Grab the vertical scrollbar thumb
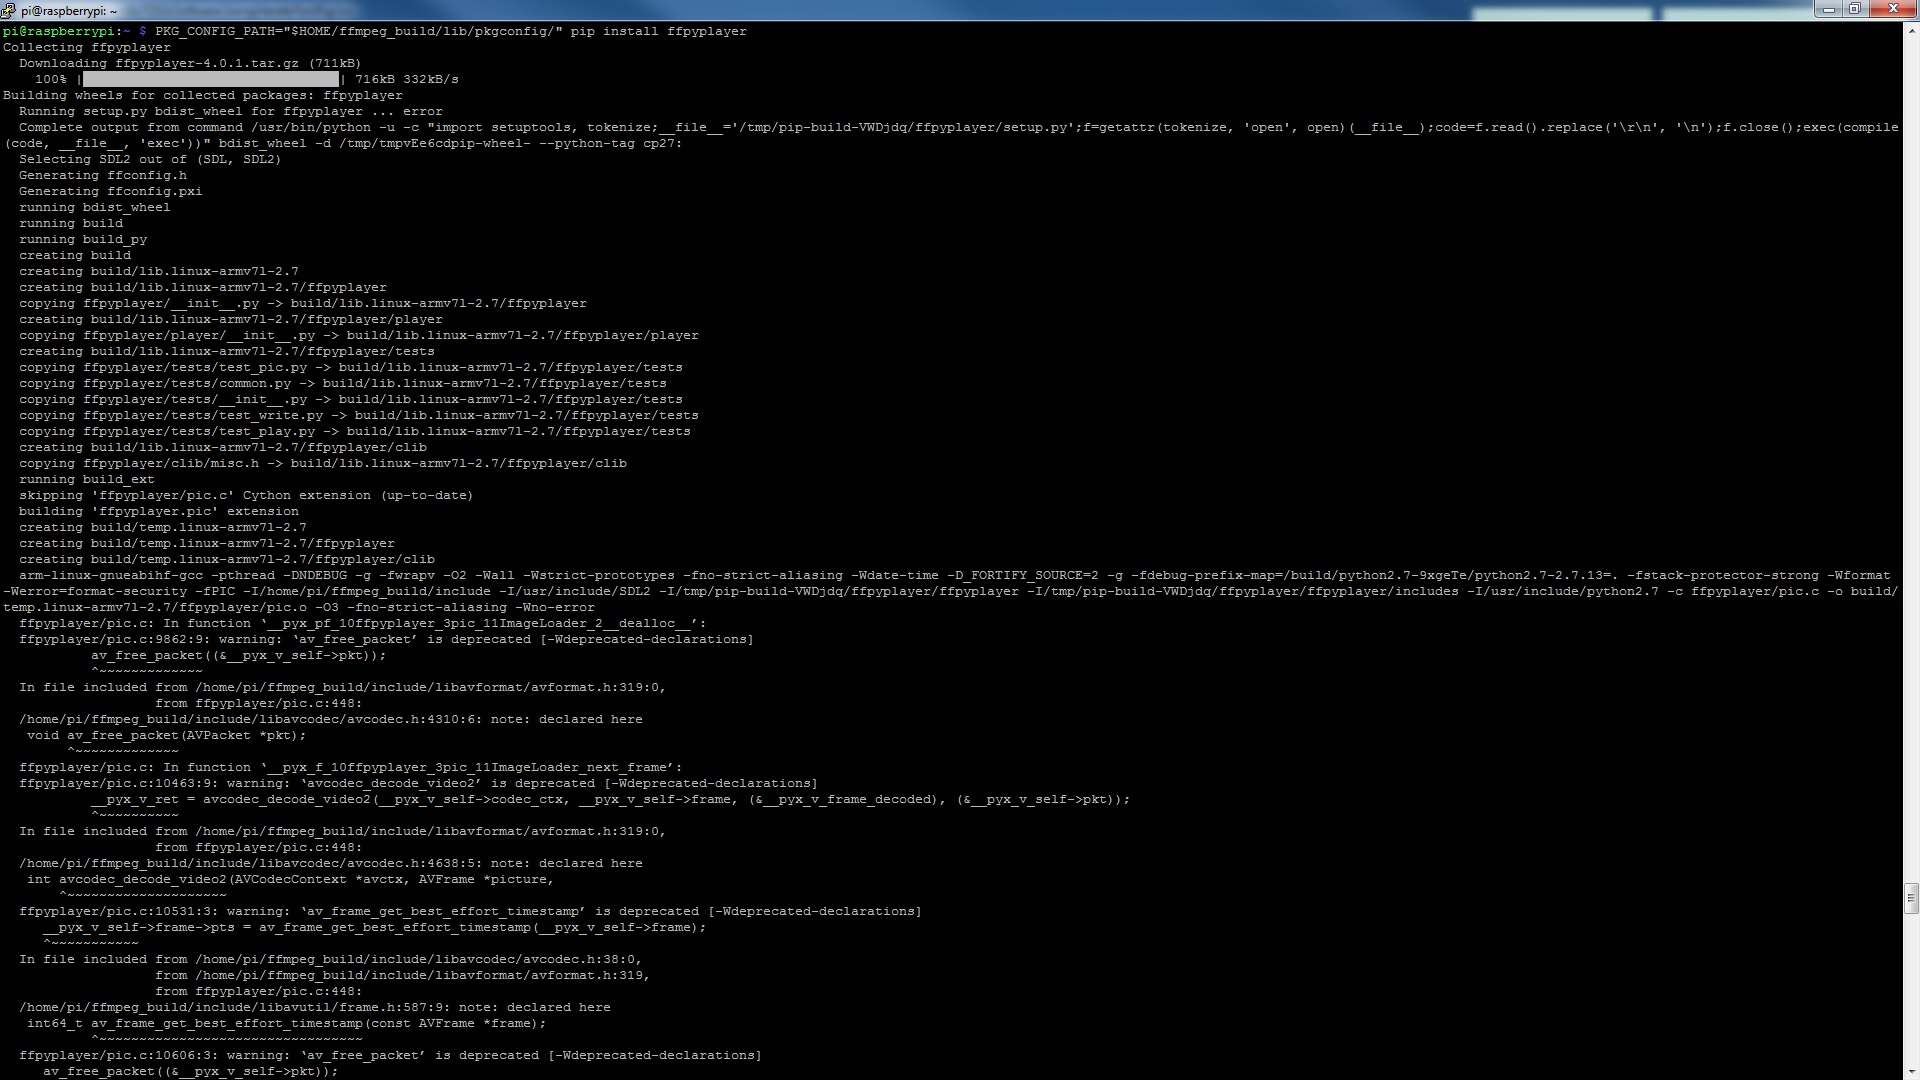Viewport: 1920px width, 1080px height. pyautogui.click(x=1911, y=898)
